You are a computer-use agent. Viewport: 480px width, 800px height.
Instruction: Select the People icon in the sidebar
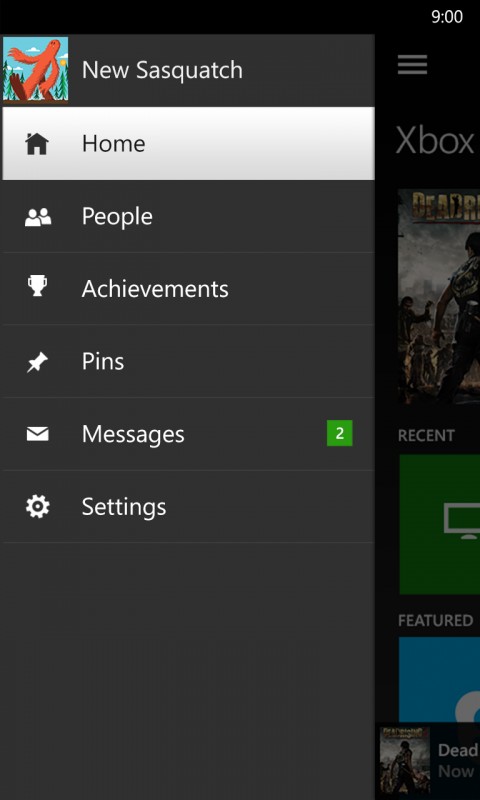pyautogui.click(x=38, y=217)
